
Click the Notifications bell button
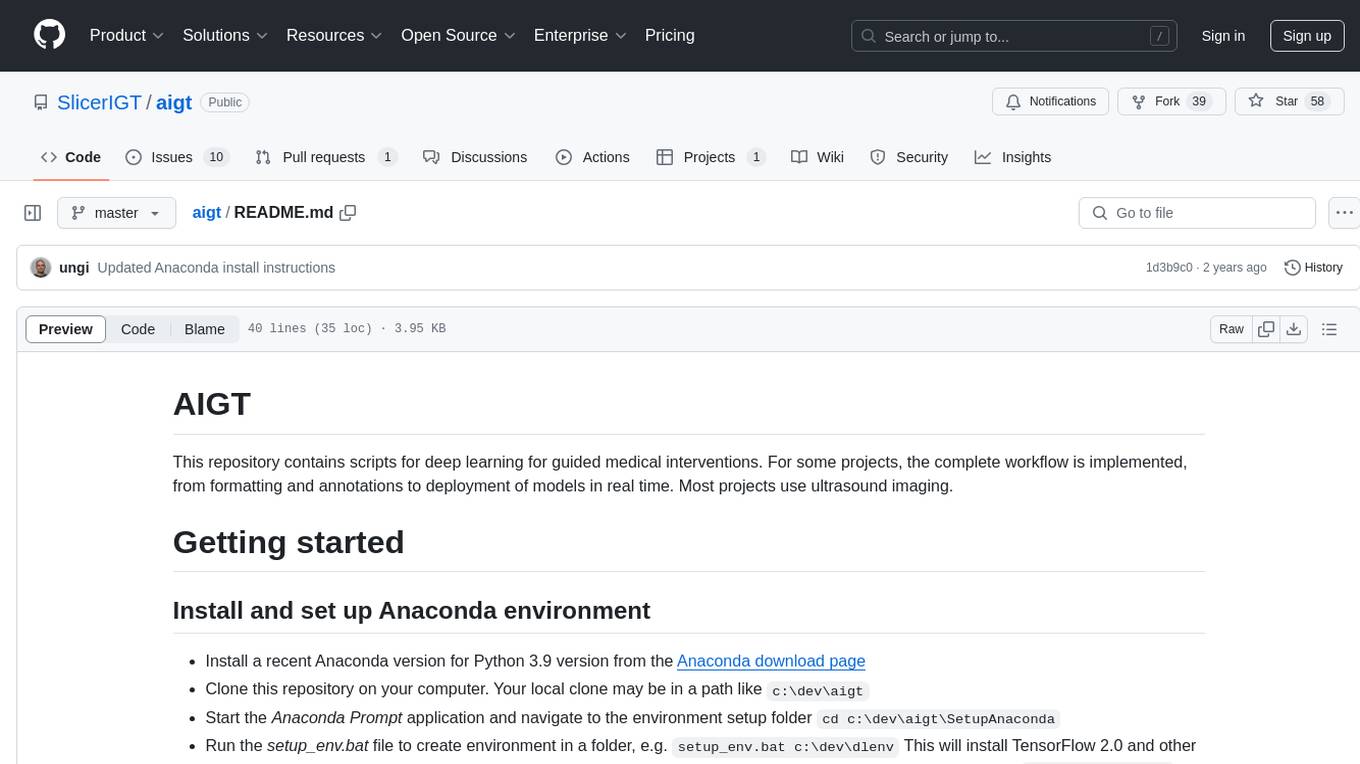point(1051,101)
